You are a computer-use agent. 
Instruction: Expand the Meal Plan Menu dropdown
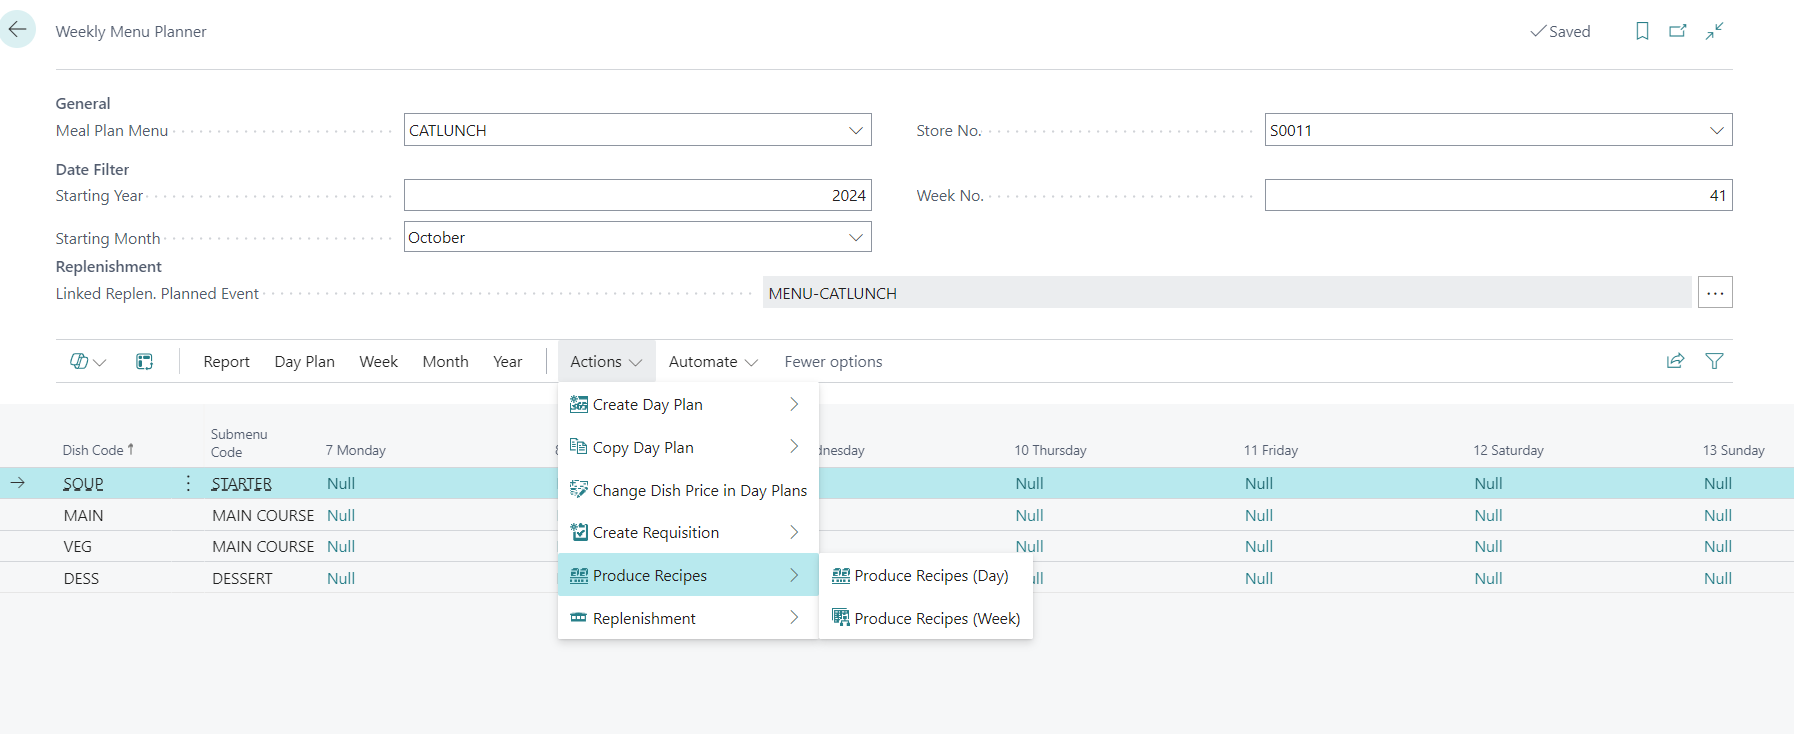[855, 130]
